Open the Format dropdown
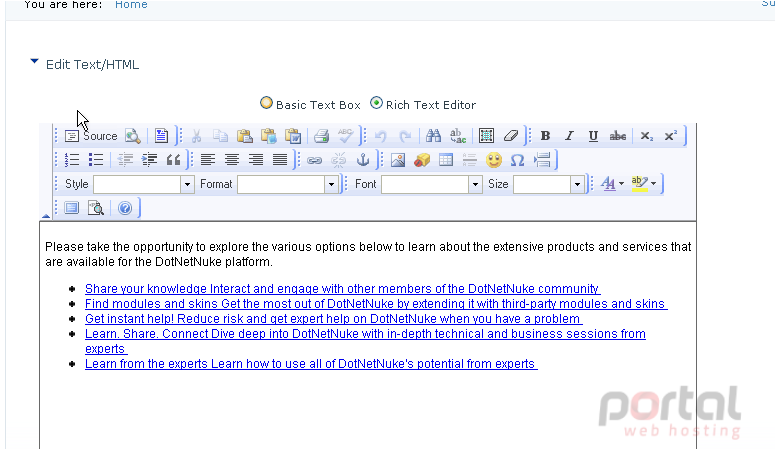 click(288, 184)
